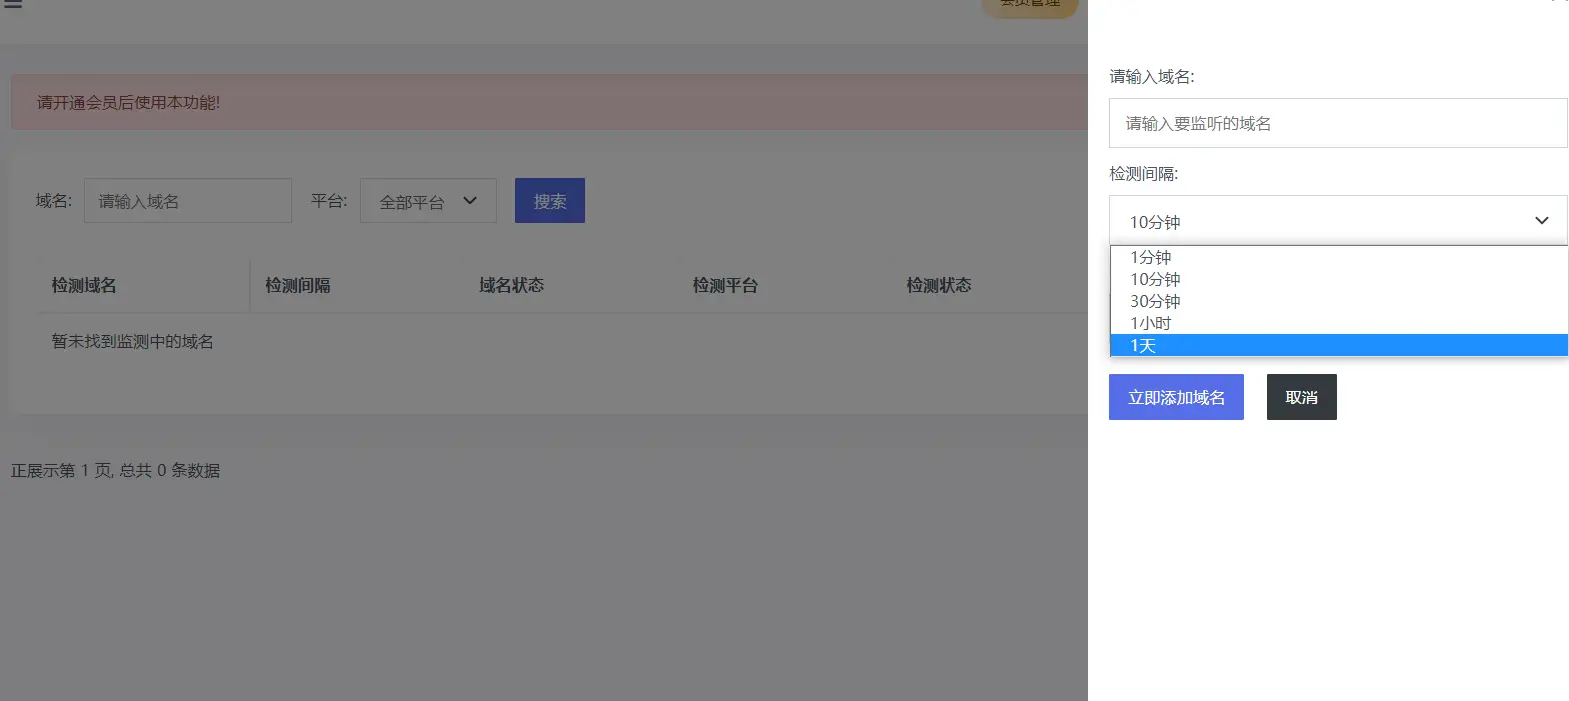Click the 请开通会员后使用本功能 alert banner

(x=549, y=102)
